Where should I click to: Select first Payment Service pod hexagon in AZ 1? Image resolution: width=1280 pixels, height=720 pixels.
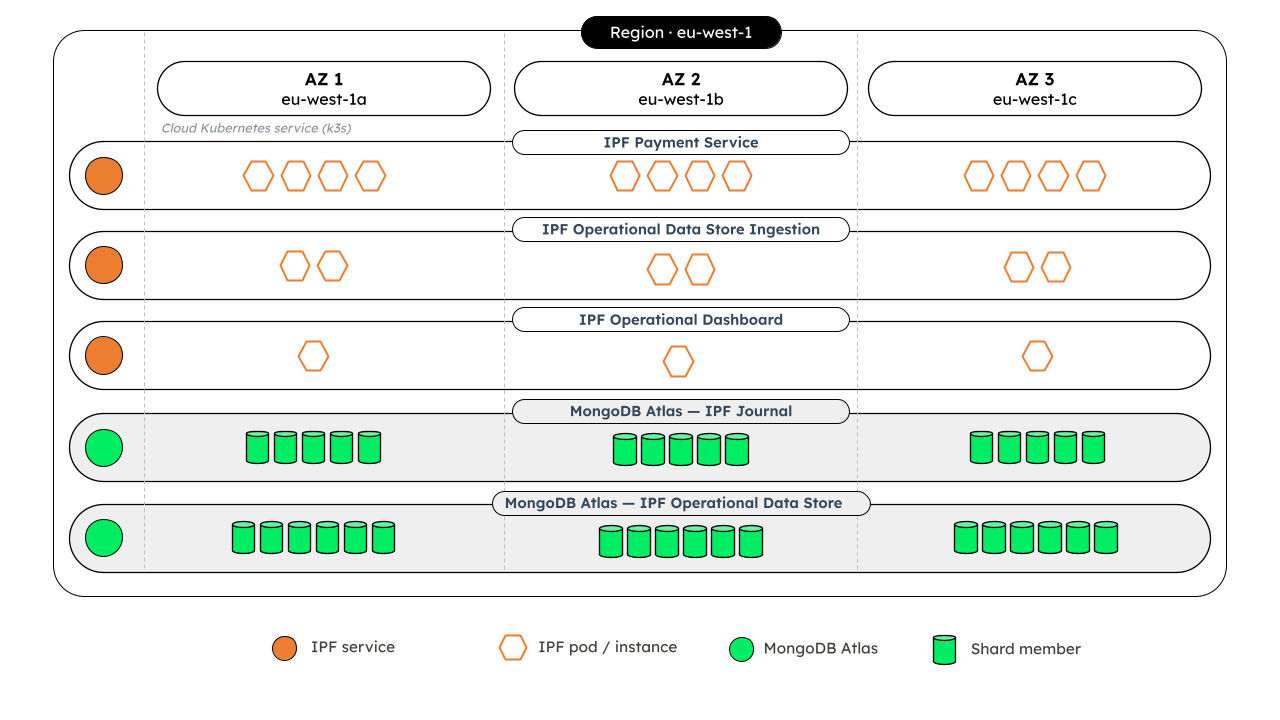pyautogui.click(x=258, y=176)
